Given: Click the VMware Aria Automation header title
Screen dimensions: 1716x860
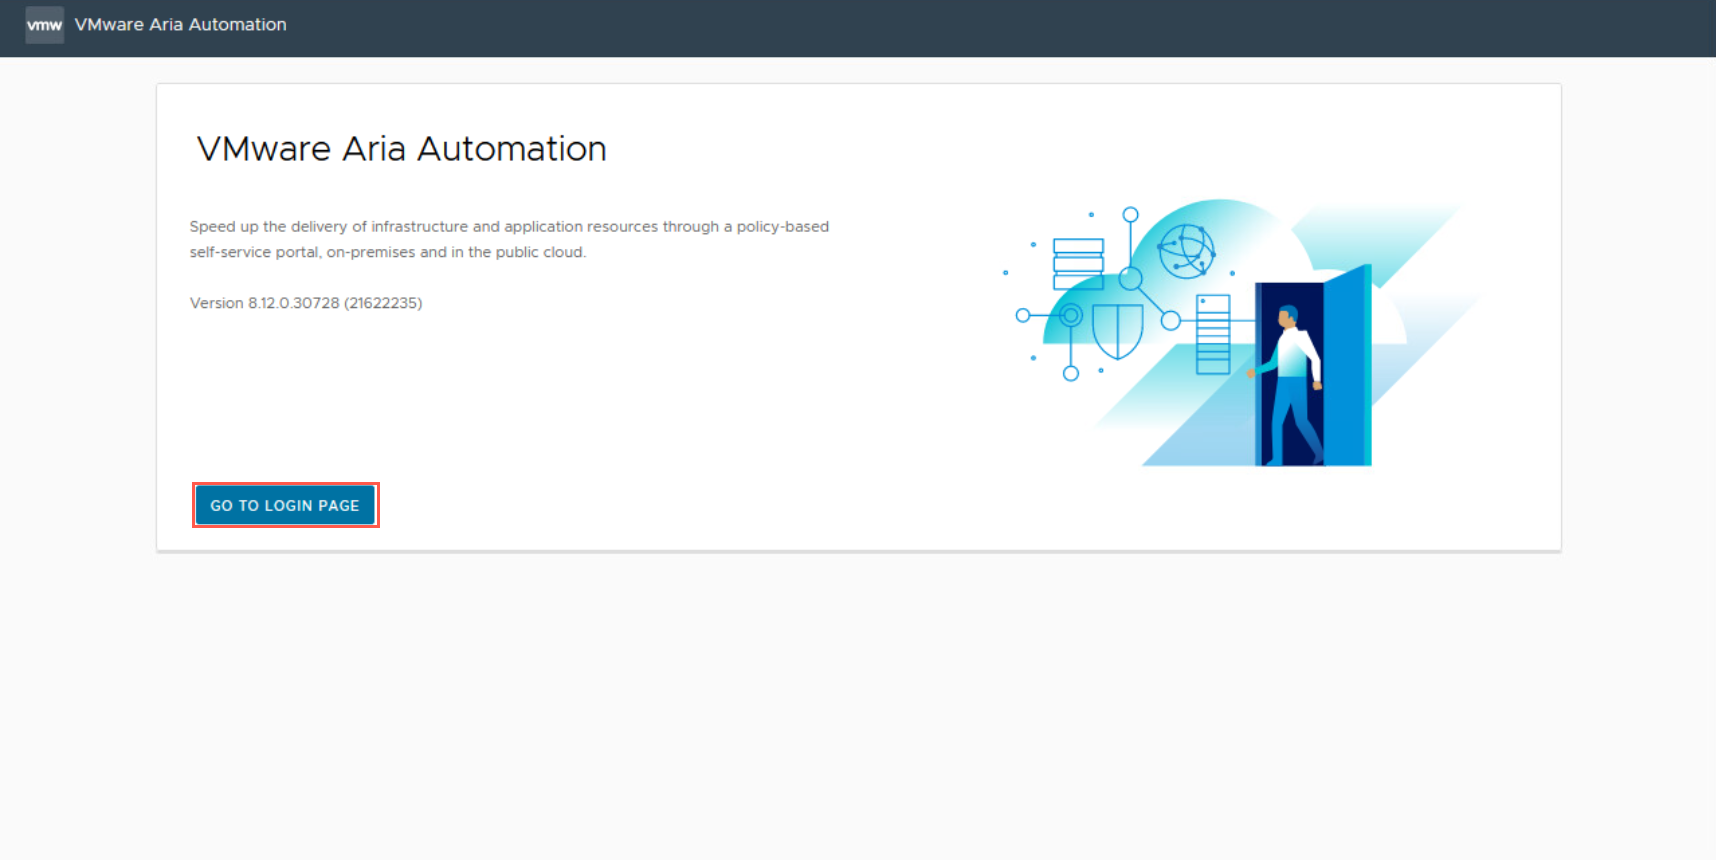Looking at the screenshot, I should click(x=180, y=25).
